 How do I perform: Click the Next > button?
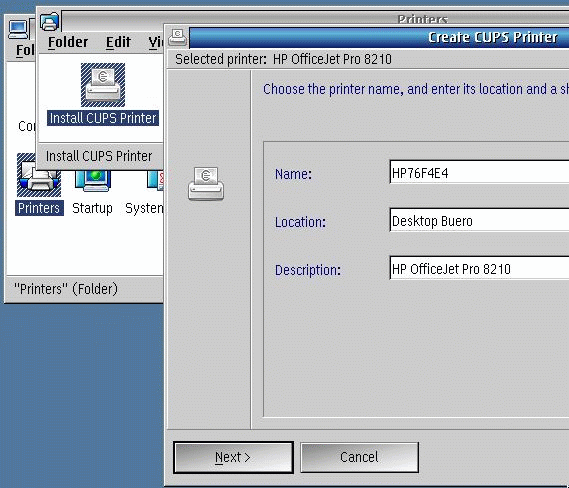pyautogui.click(x=233, y=457)
